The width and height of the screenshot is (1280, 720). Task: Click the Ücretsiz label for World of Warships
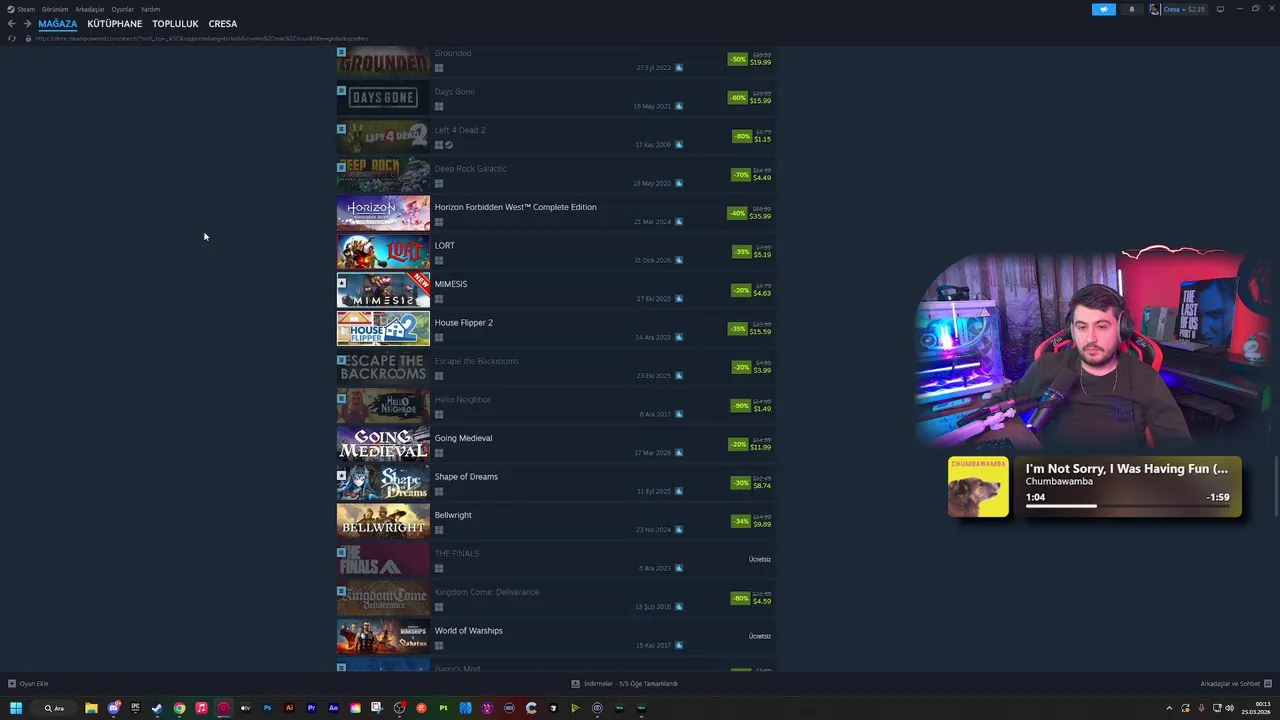click(760, 636)
